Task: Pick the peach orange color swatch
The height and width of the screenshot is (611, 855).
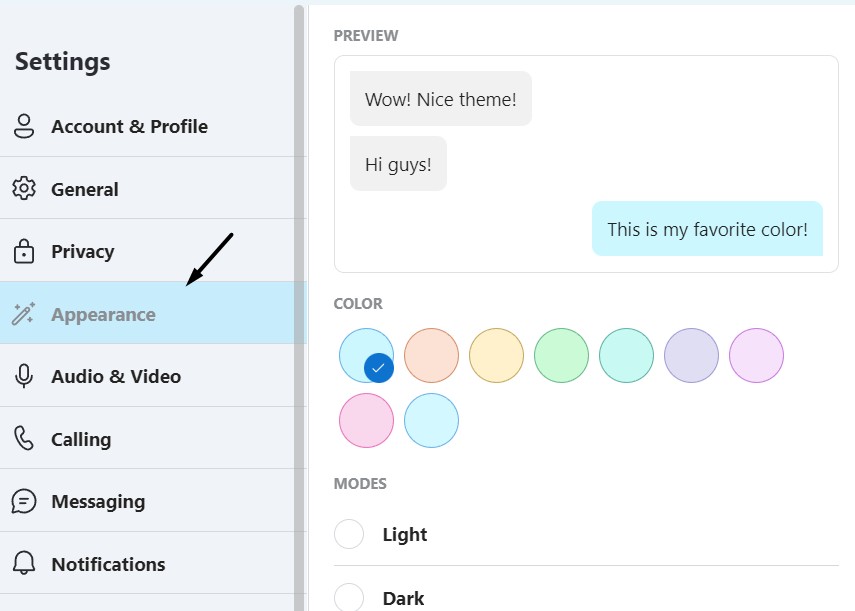Action: (432, 356)
